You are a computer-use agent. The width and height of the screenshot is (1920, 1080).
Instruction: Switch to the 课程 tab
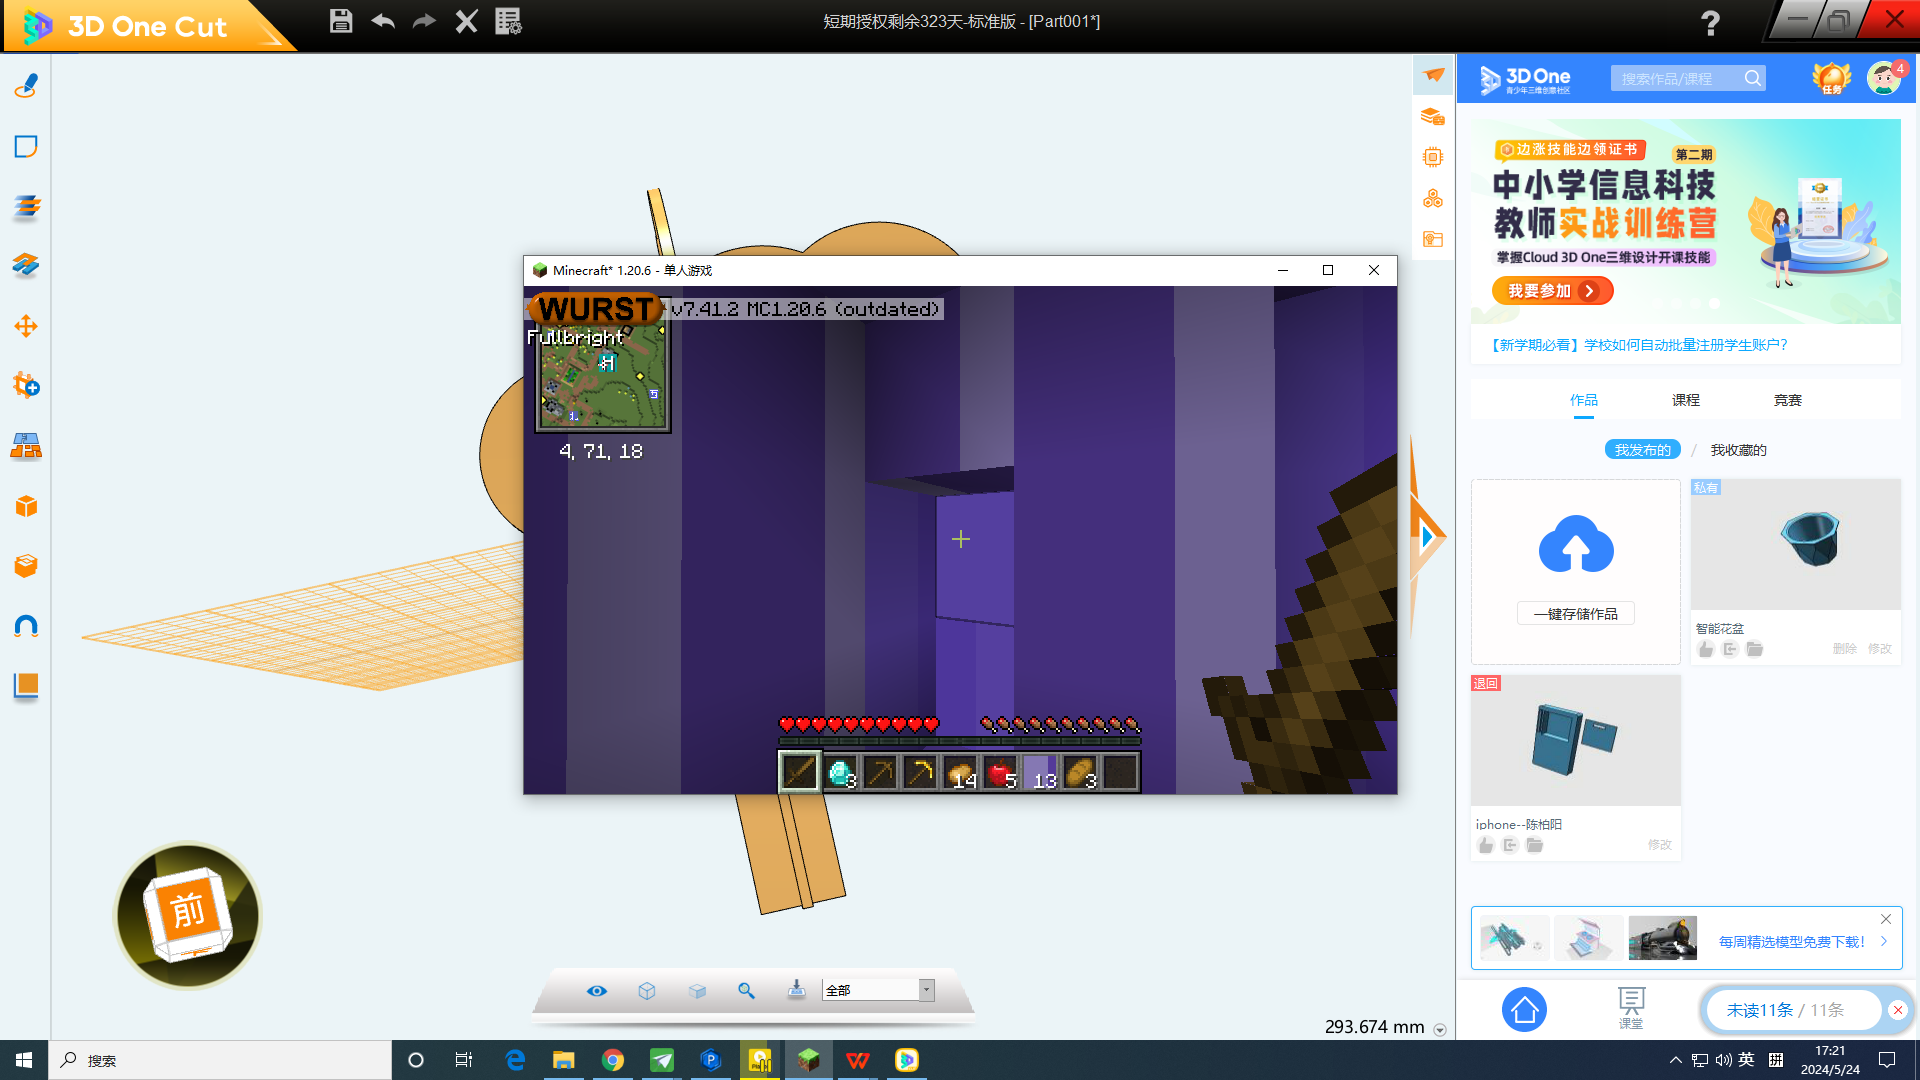[1685, 400]
